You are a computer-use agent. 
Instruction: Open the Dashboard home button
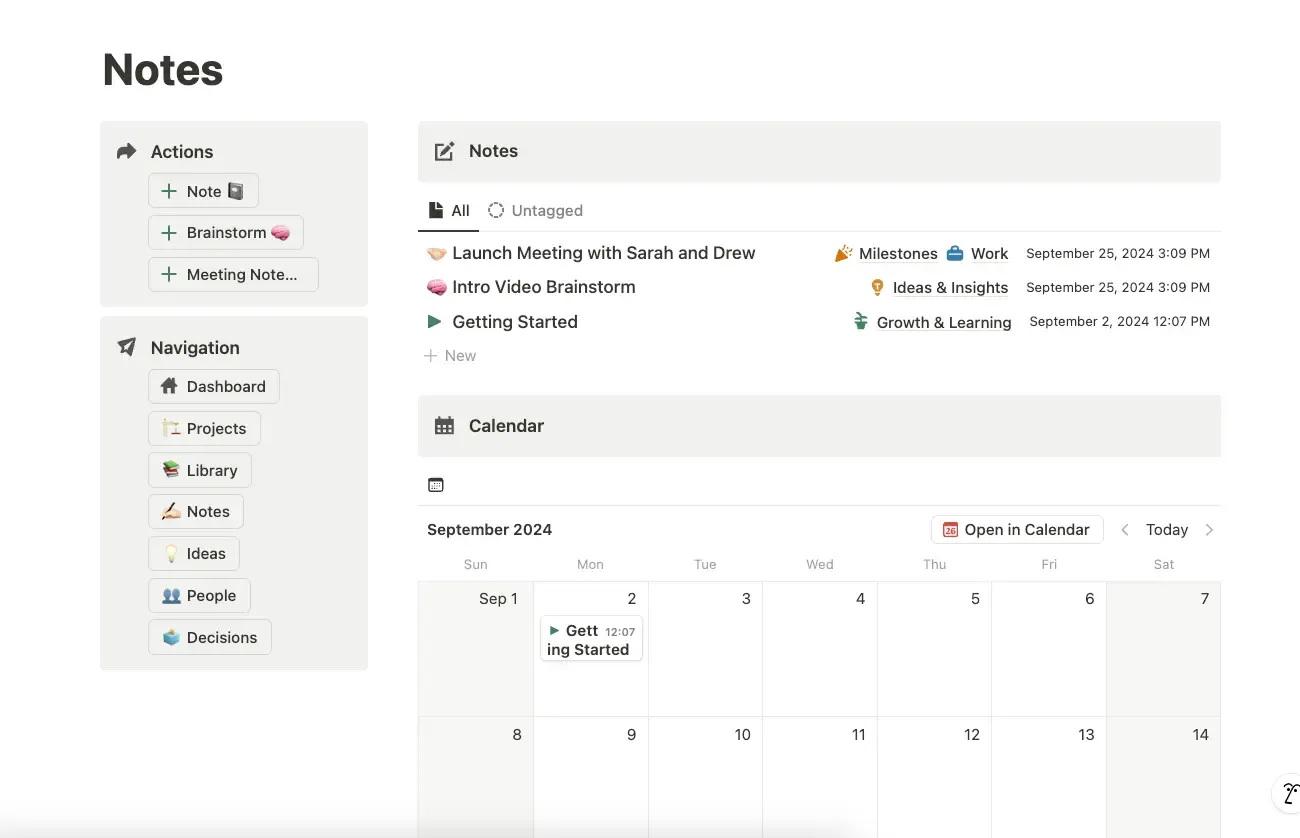[213, 387]
